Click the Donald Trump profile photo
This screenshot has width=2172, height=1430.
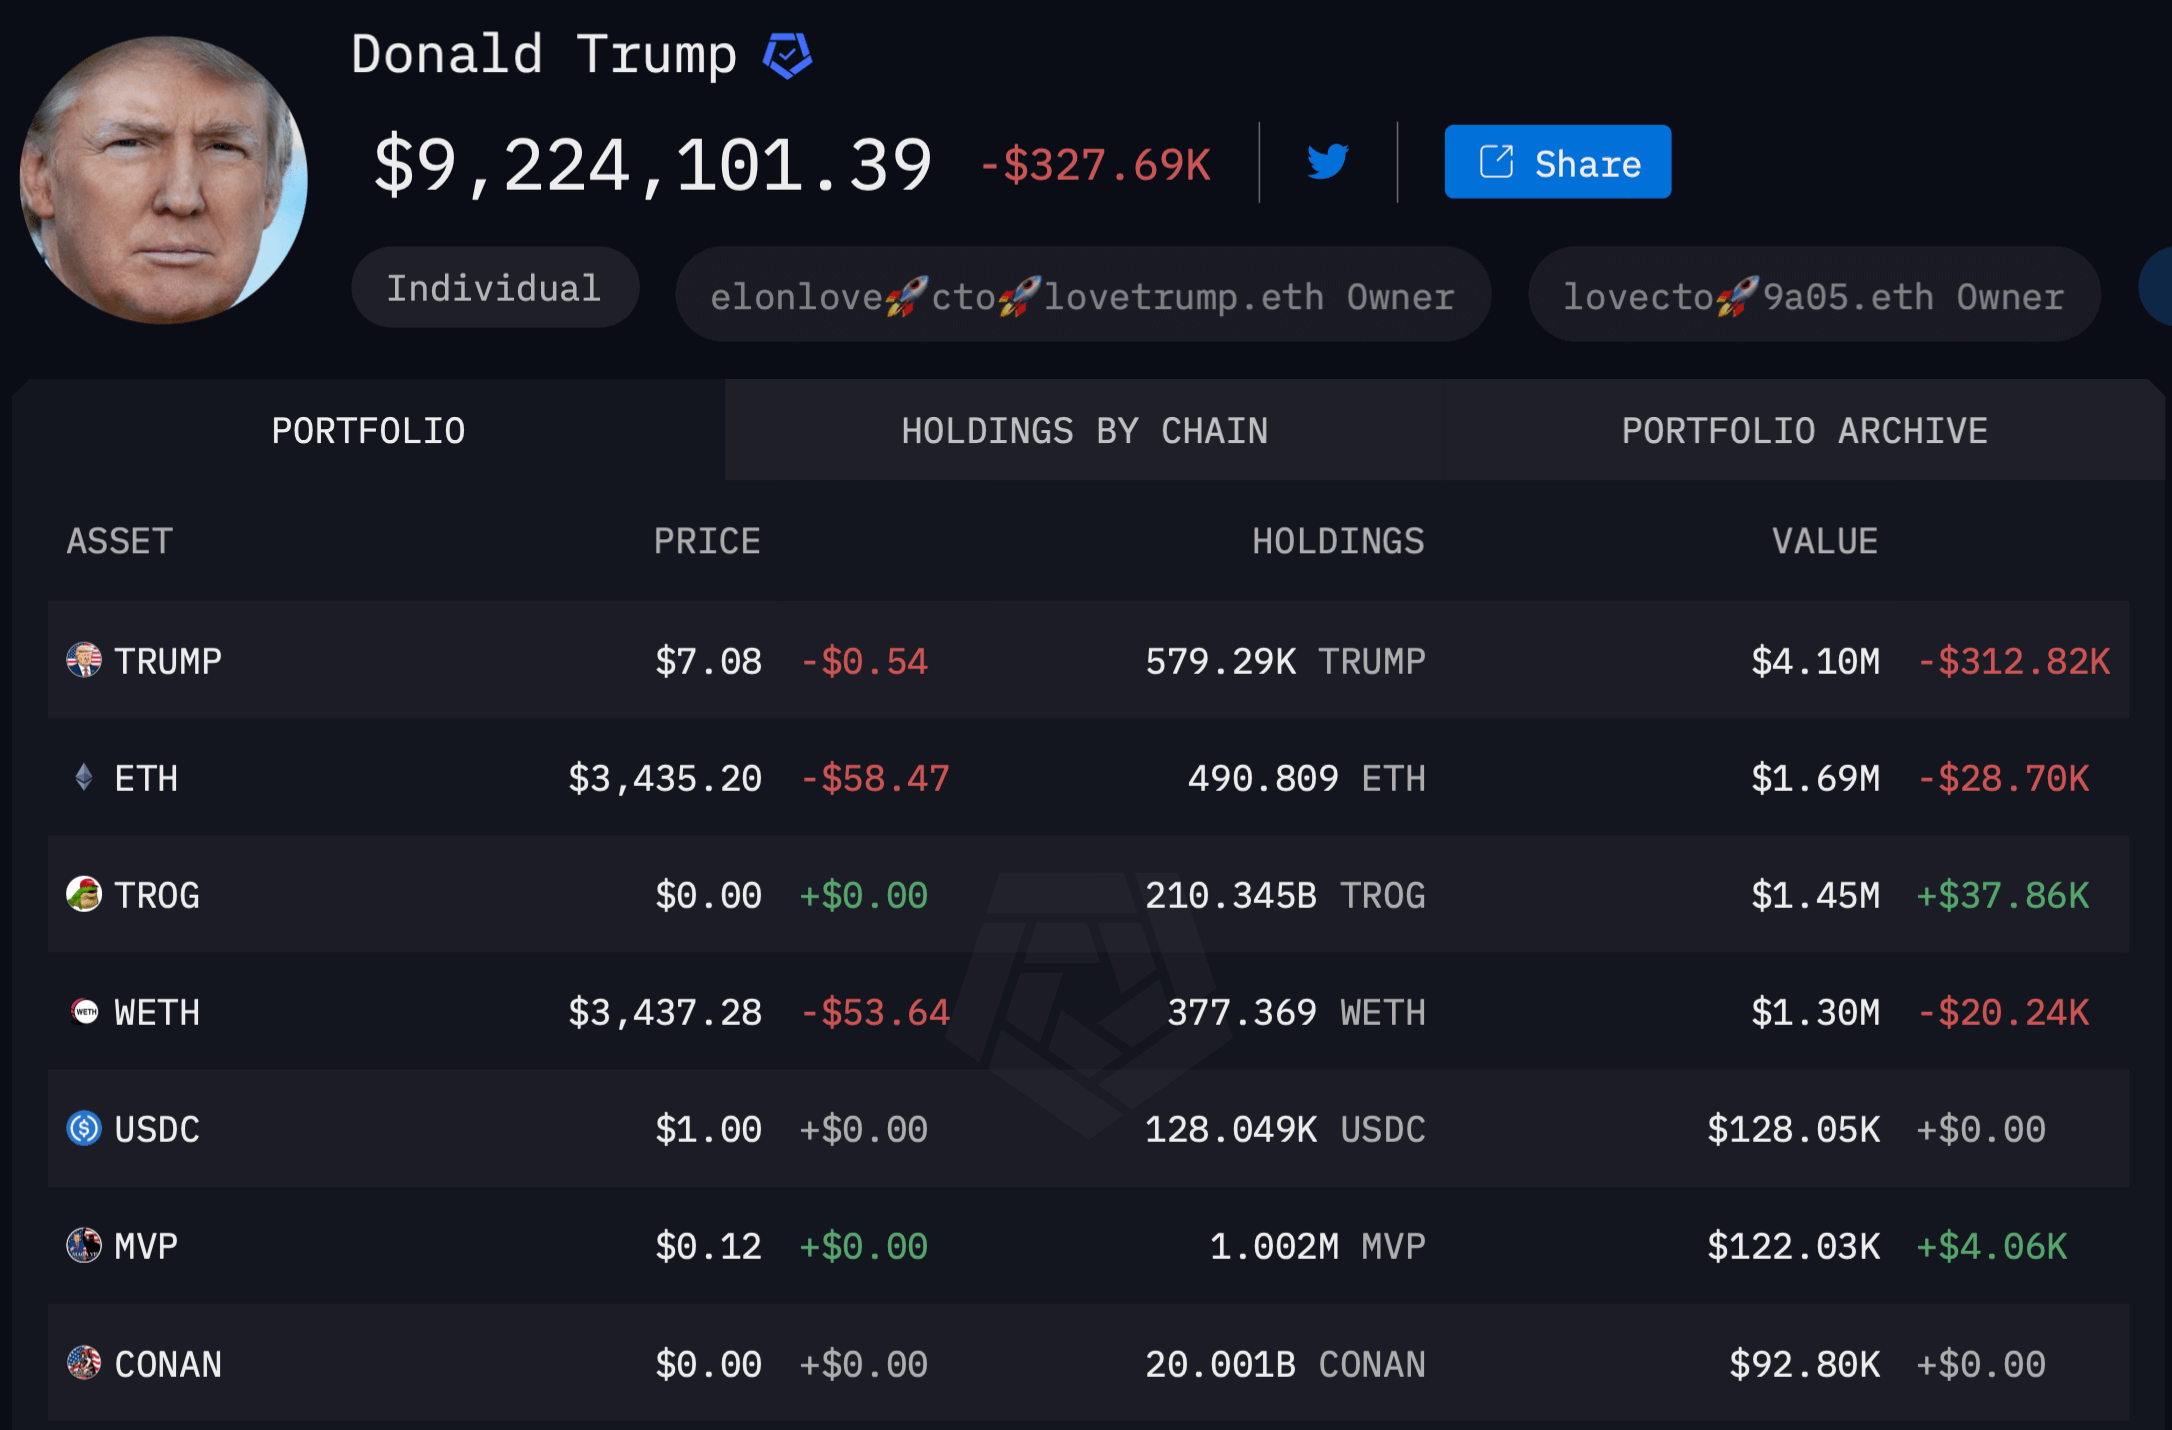[164, 180]
